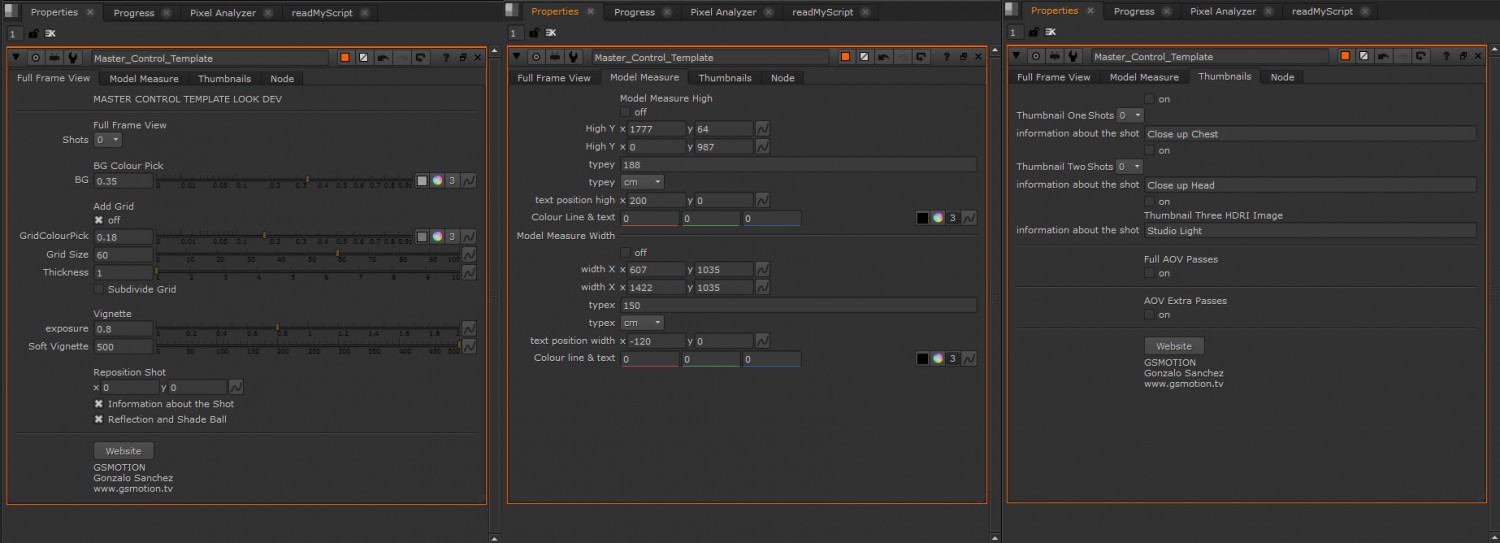Click the Close up Chest information field
The image size is (1500, 543).
(1310, 134)
